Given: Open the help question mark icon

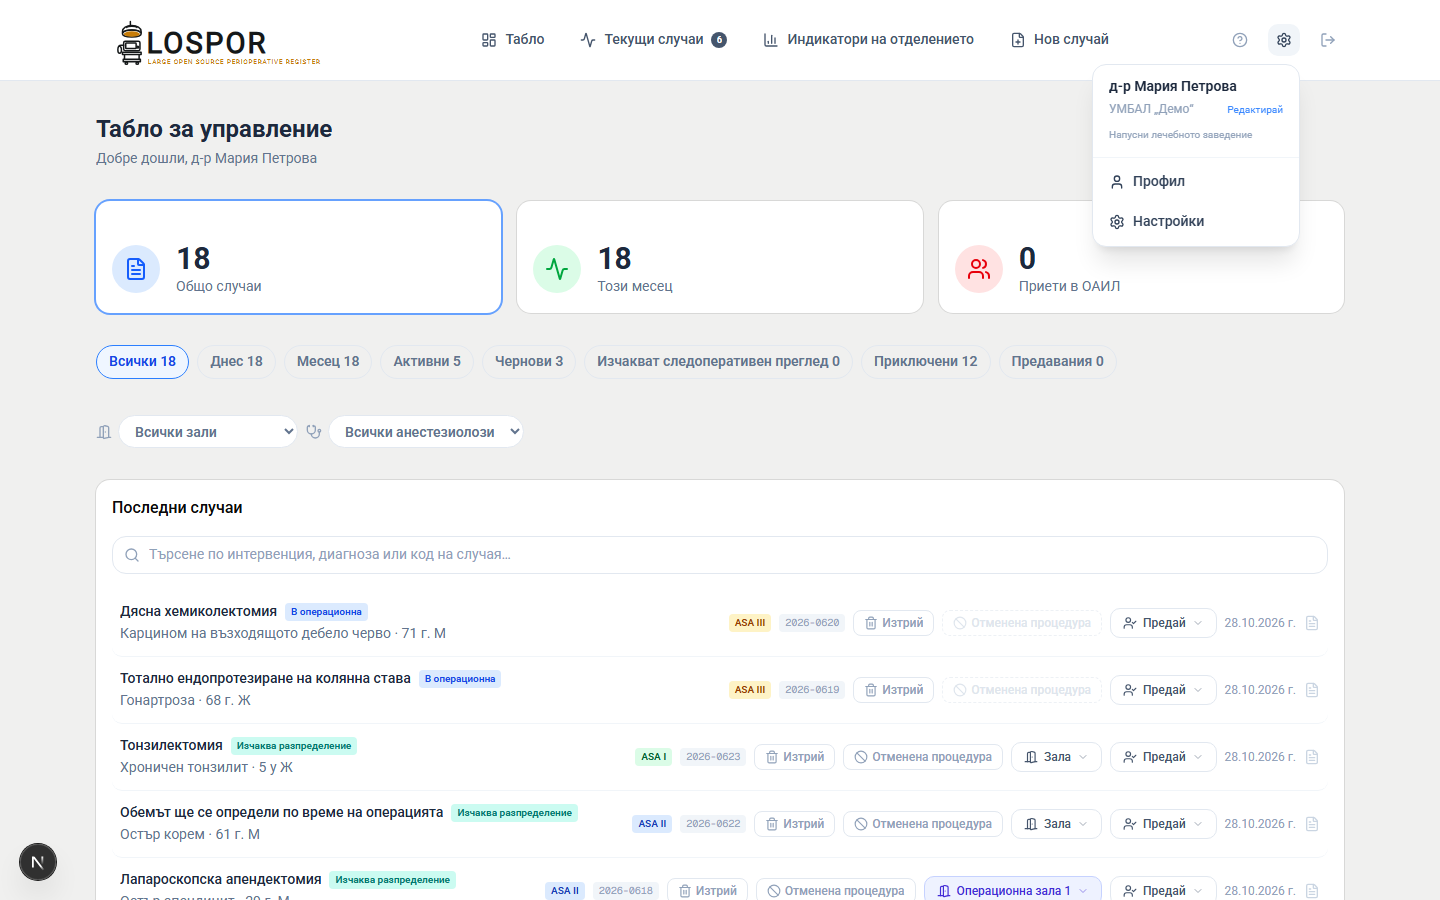Looking at the screenshot, I should [x=1240, y=40].
